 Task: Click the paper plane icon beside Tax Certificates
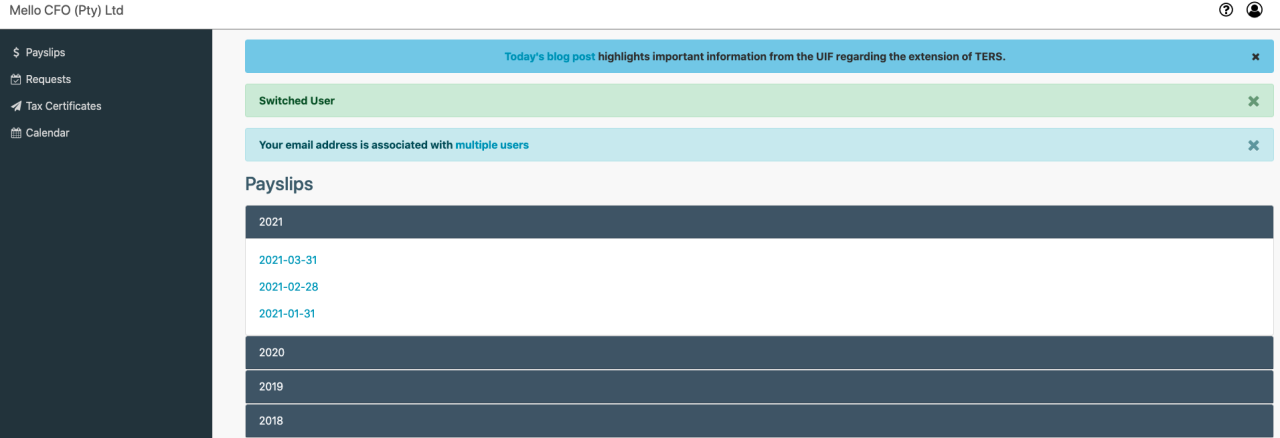[16, 106]
